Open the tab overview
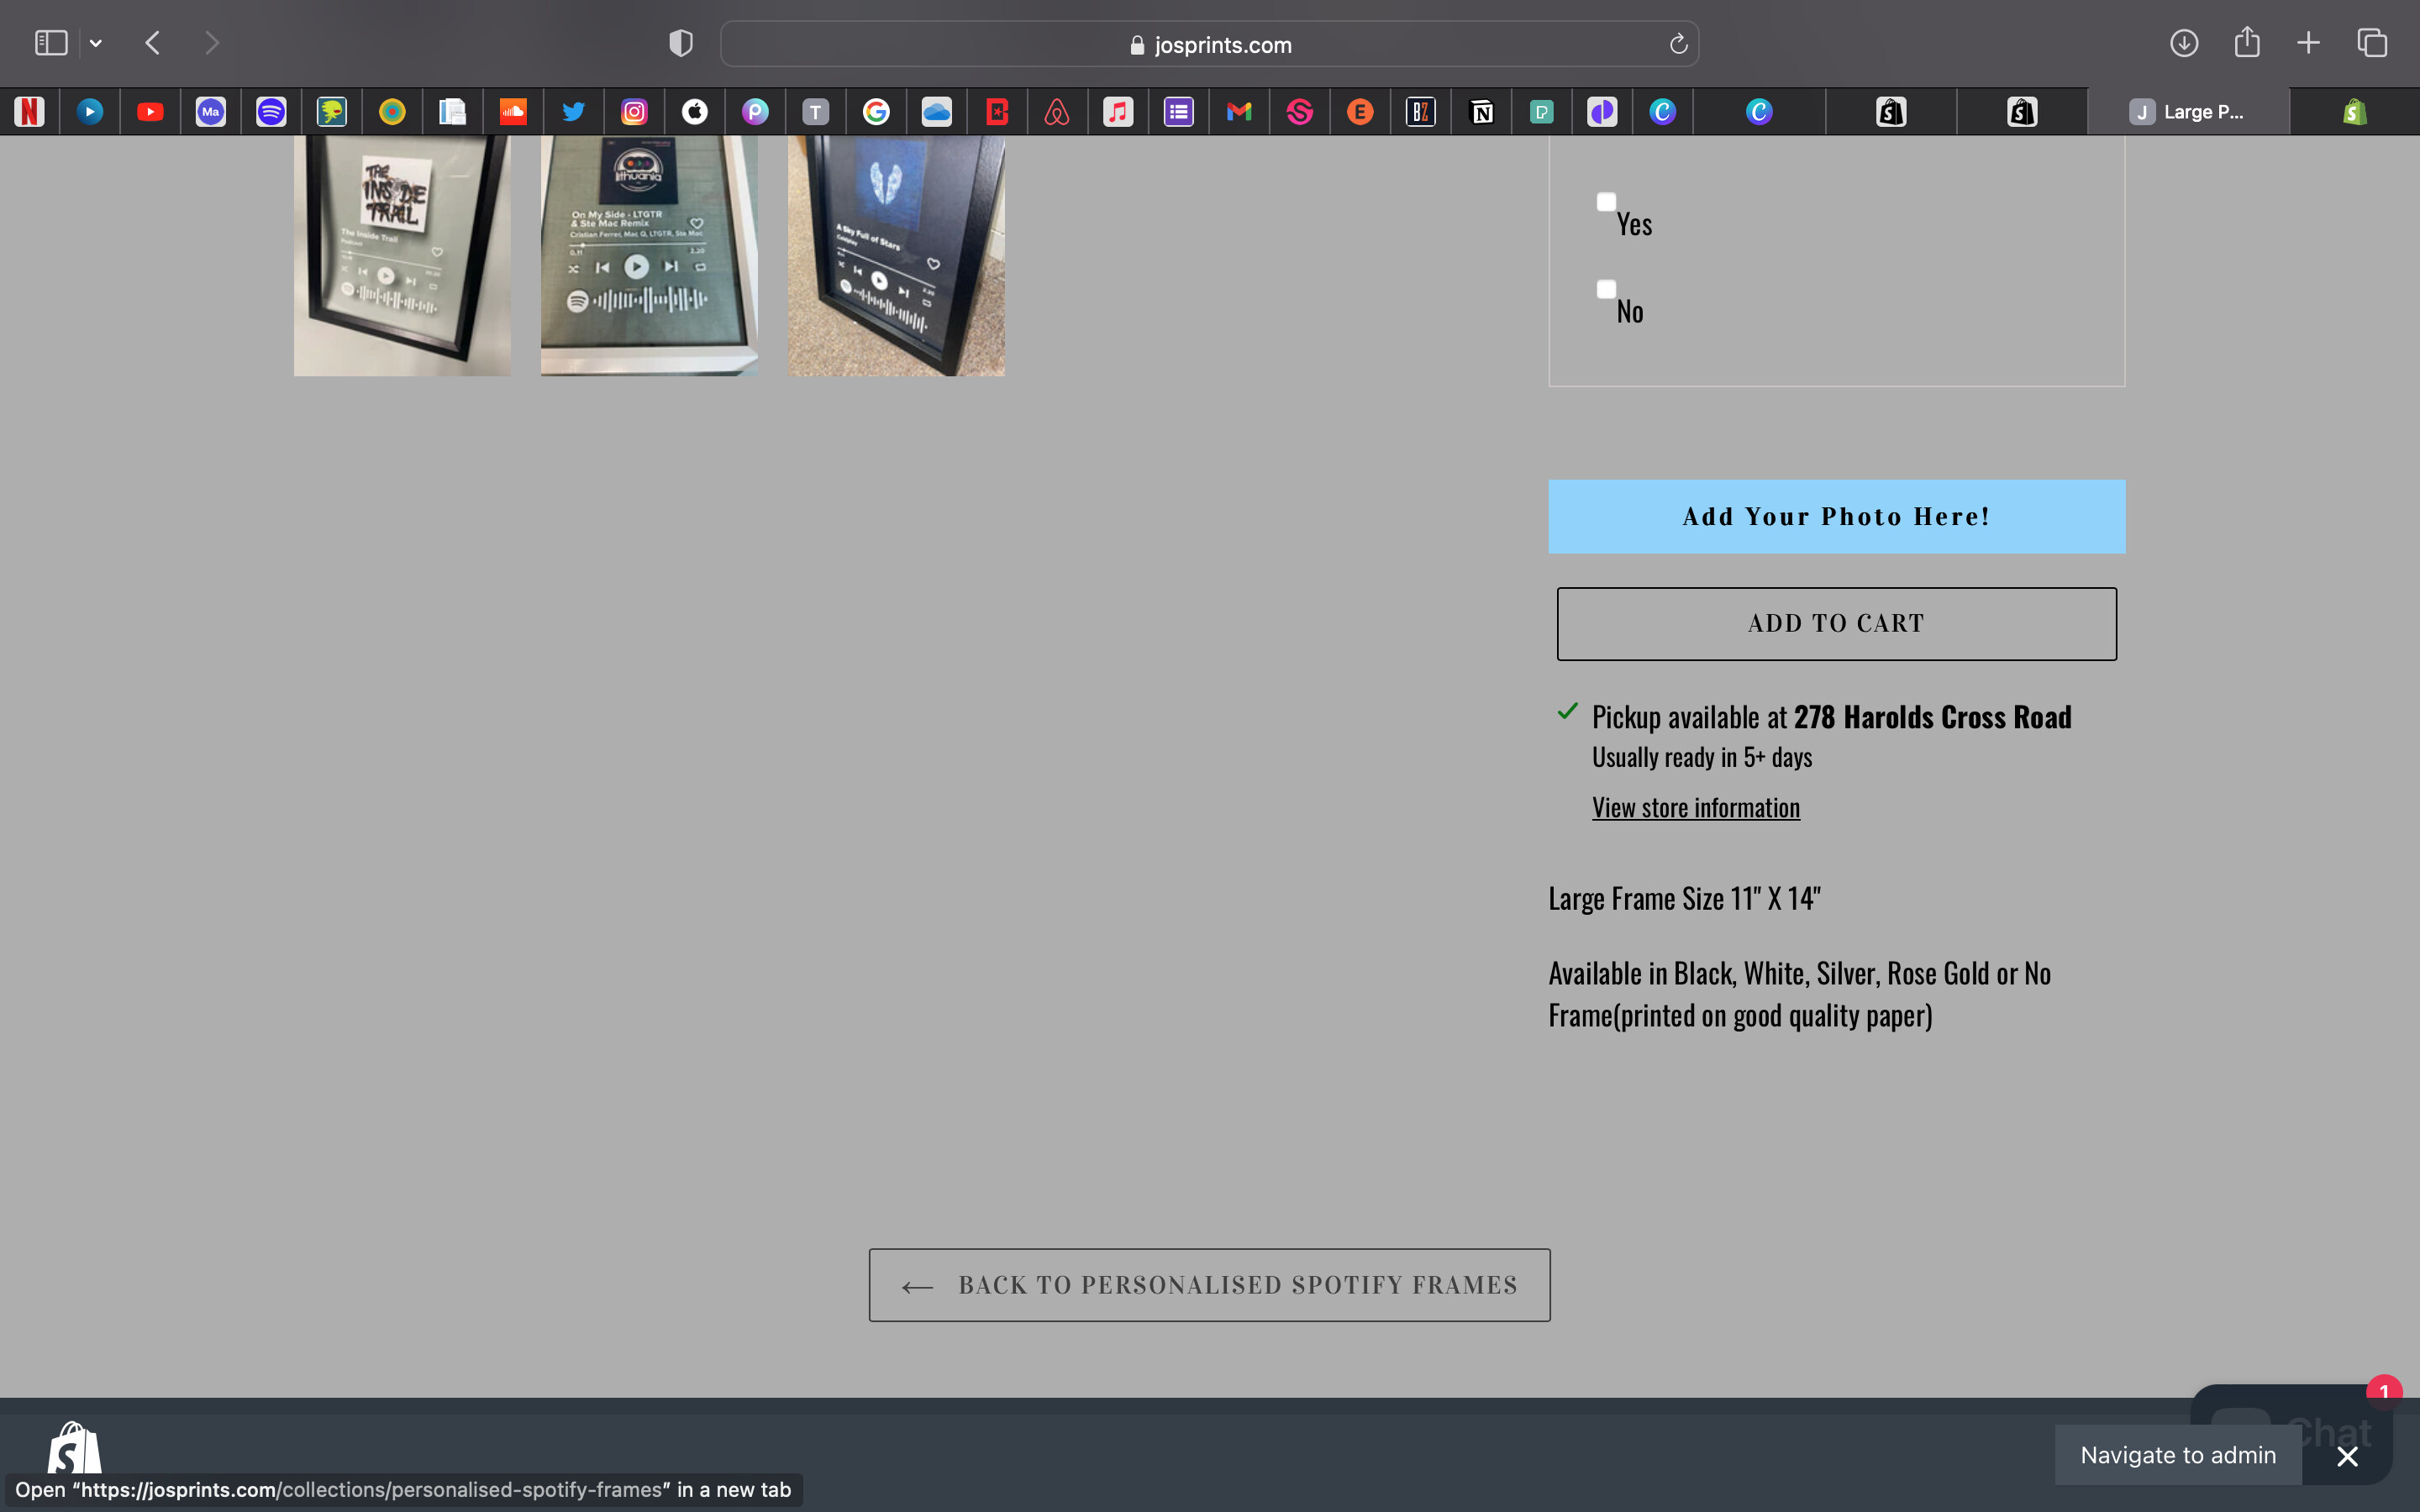 [x=2372, y=43]
